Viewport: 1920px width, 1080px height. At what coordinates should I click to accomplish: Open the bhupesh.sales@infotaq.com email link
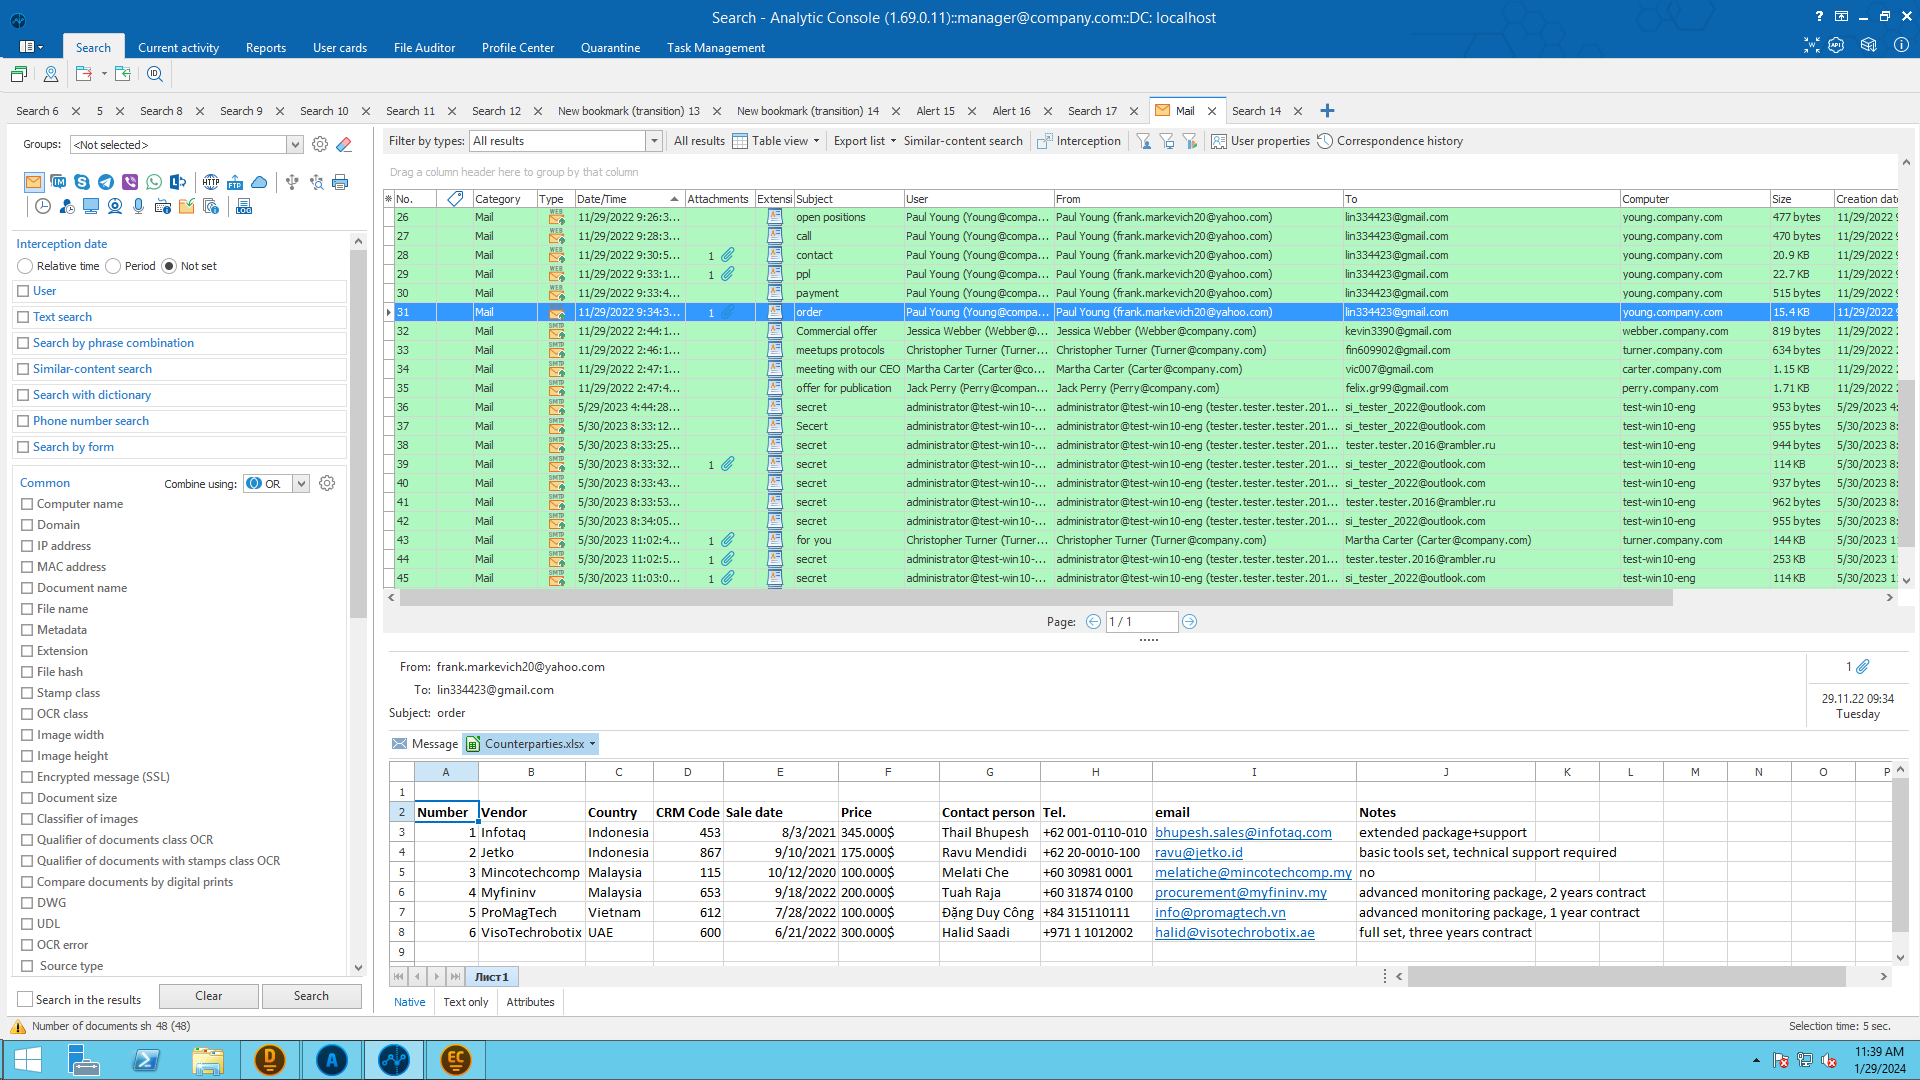tap(1243, 832)
